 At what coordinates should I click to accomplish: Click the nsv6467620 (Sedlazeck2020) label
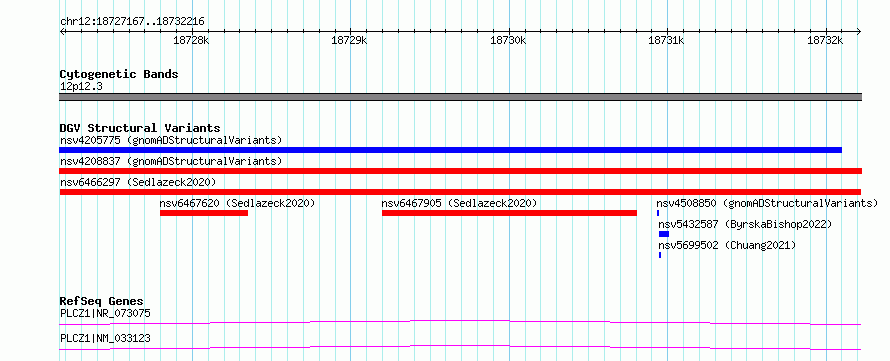coord(237,203)
